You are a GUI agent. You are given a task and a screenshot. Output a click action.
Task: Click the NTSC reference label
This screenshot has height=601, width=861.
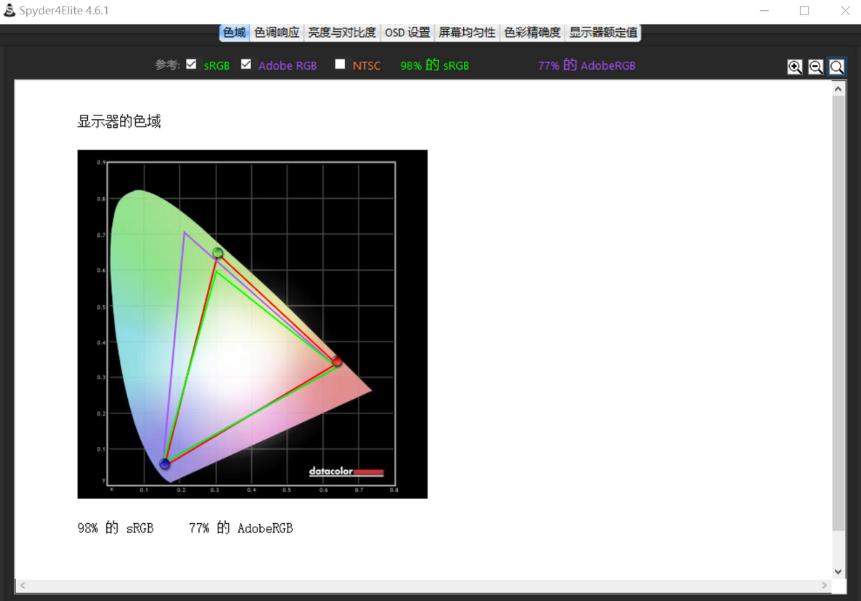366,66
